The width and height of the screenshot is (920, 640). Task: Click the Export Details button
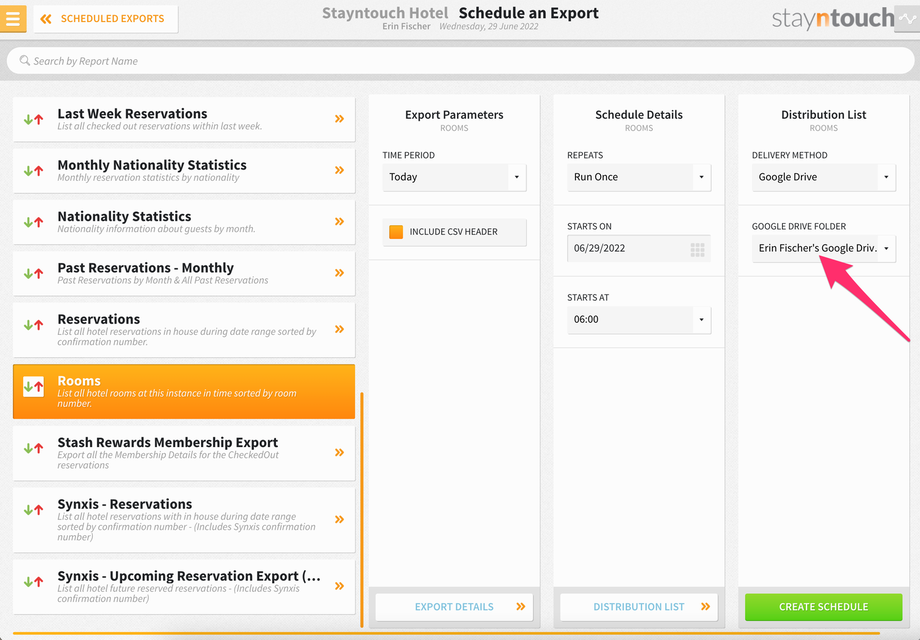[454, 607]
